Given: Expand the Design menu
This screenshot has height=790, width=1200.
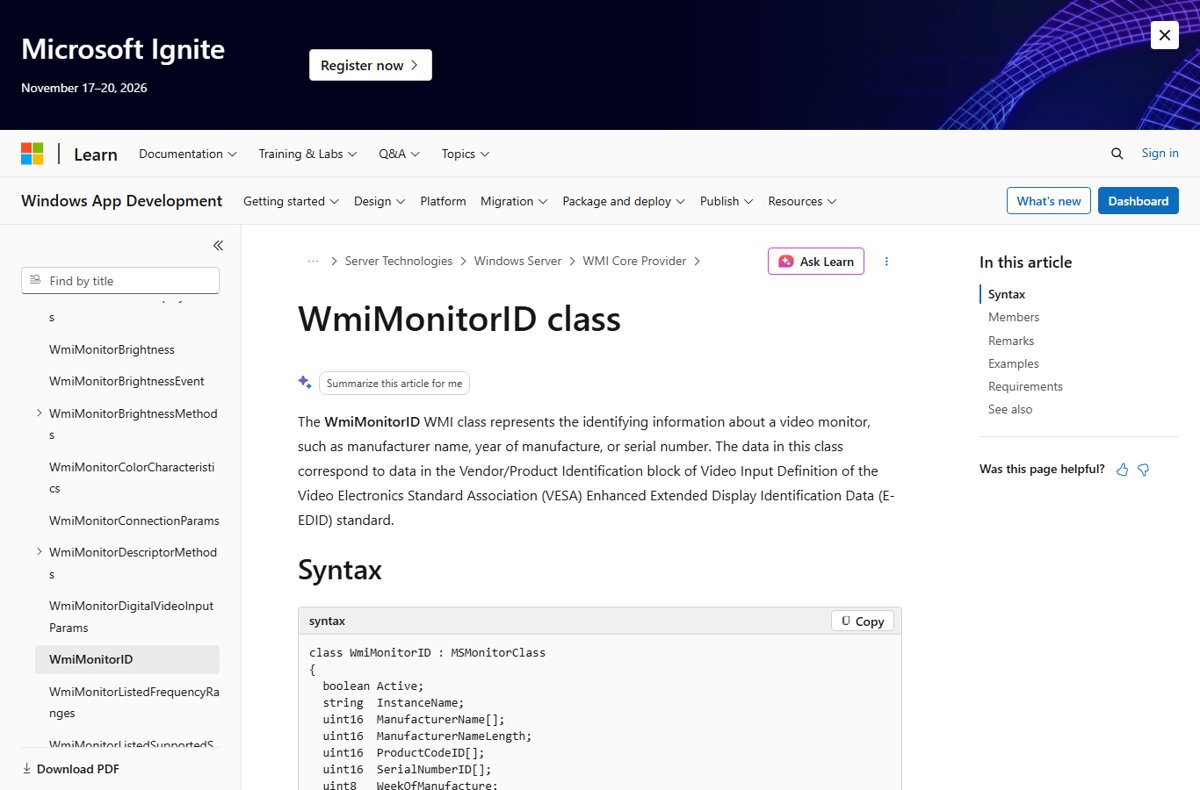Looking at the screenshot, I should click(x=380, y=201).
